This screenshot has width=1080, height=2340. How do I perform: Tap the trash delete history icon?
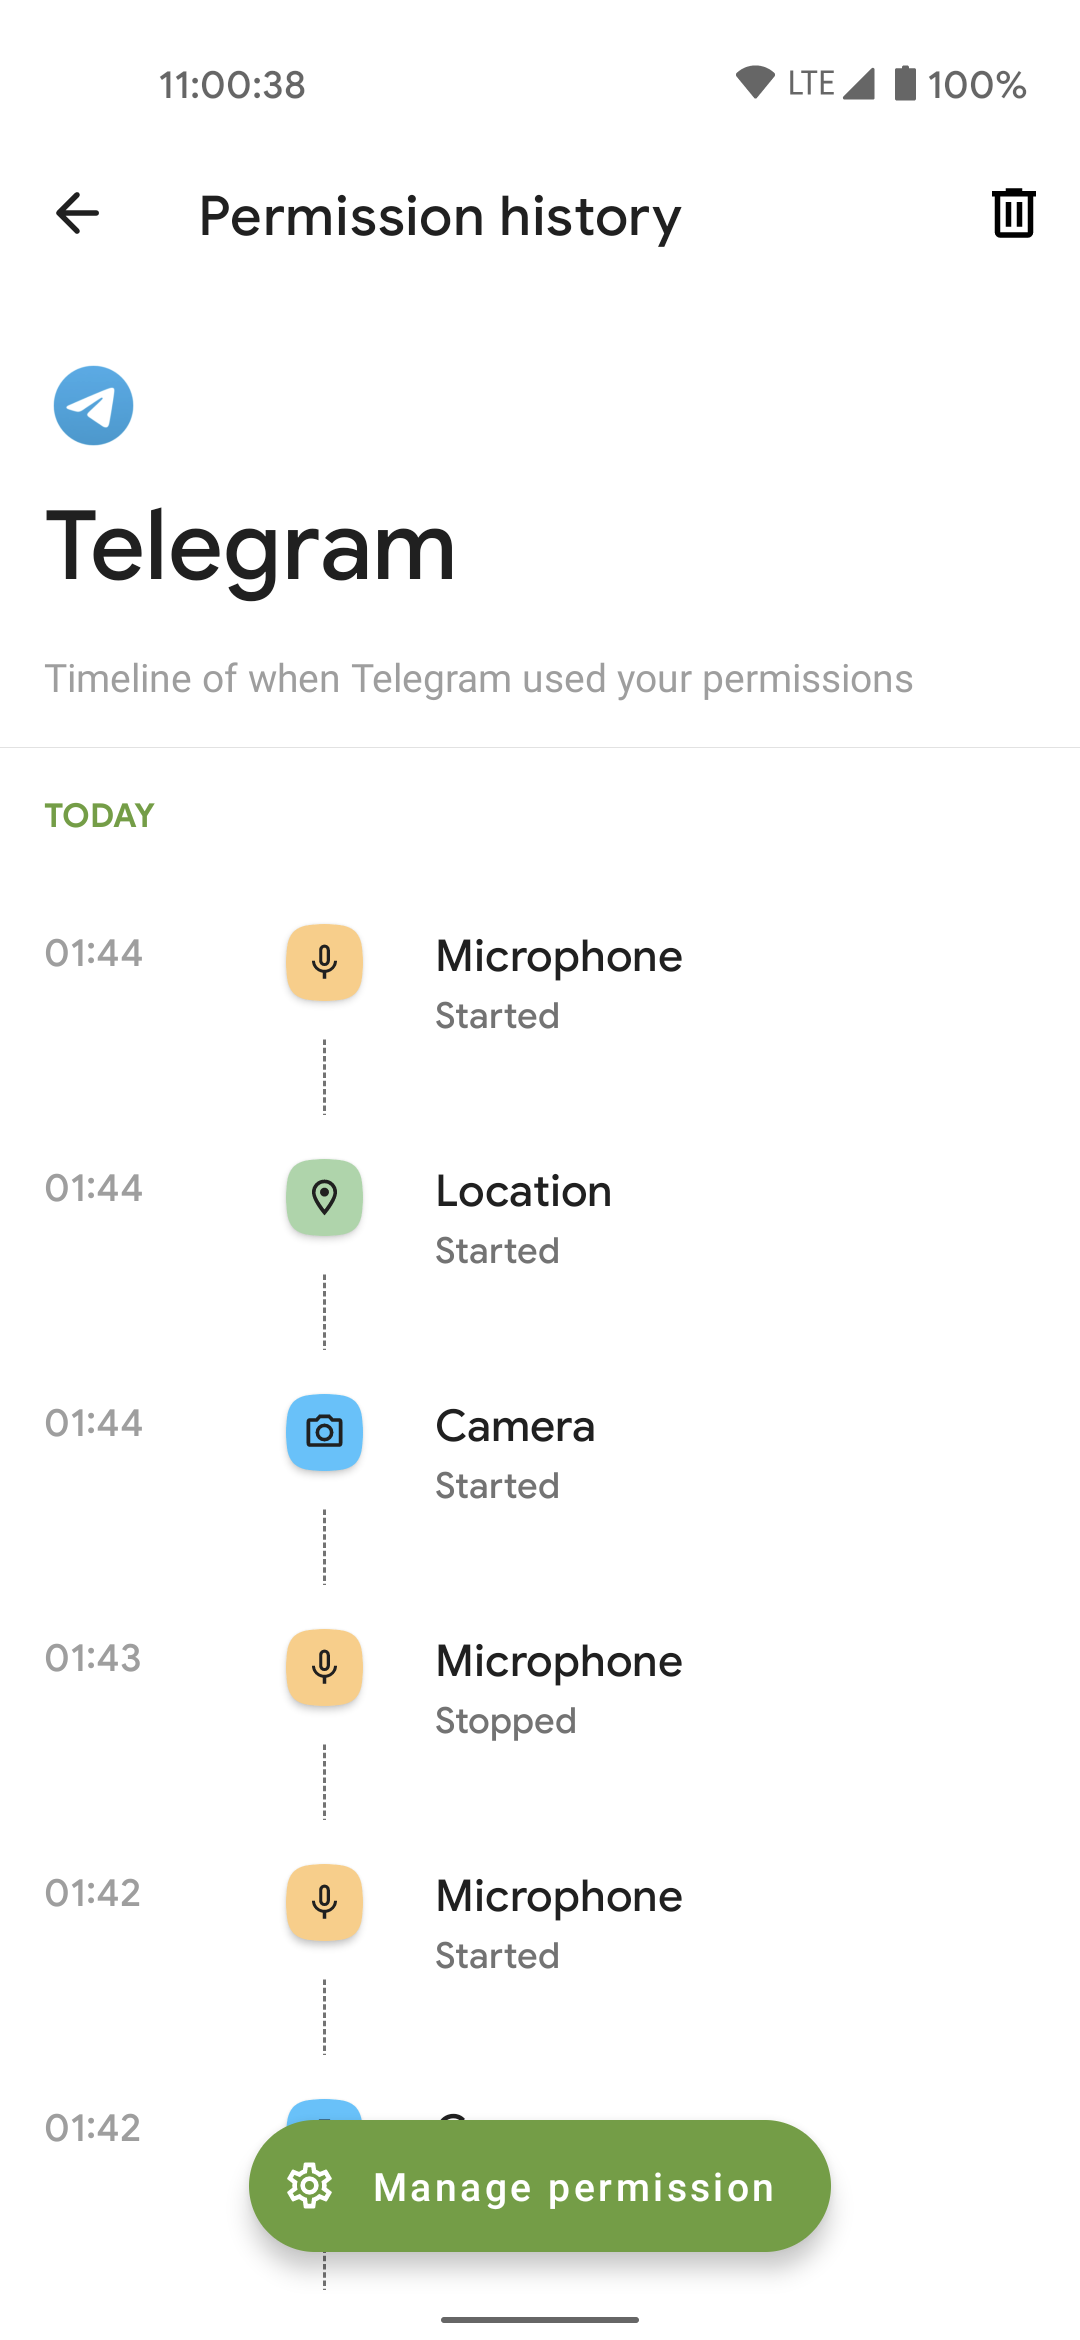(1013, 213)
